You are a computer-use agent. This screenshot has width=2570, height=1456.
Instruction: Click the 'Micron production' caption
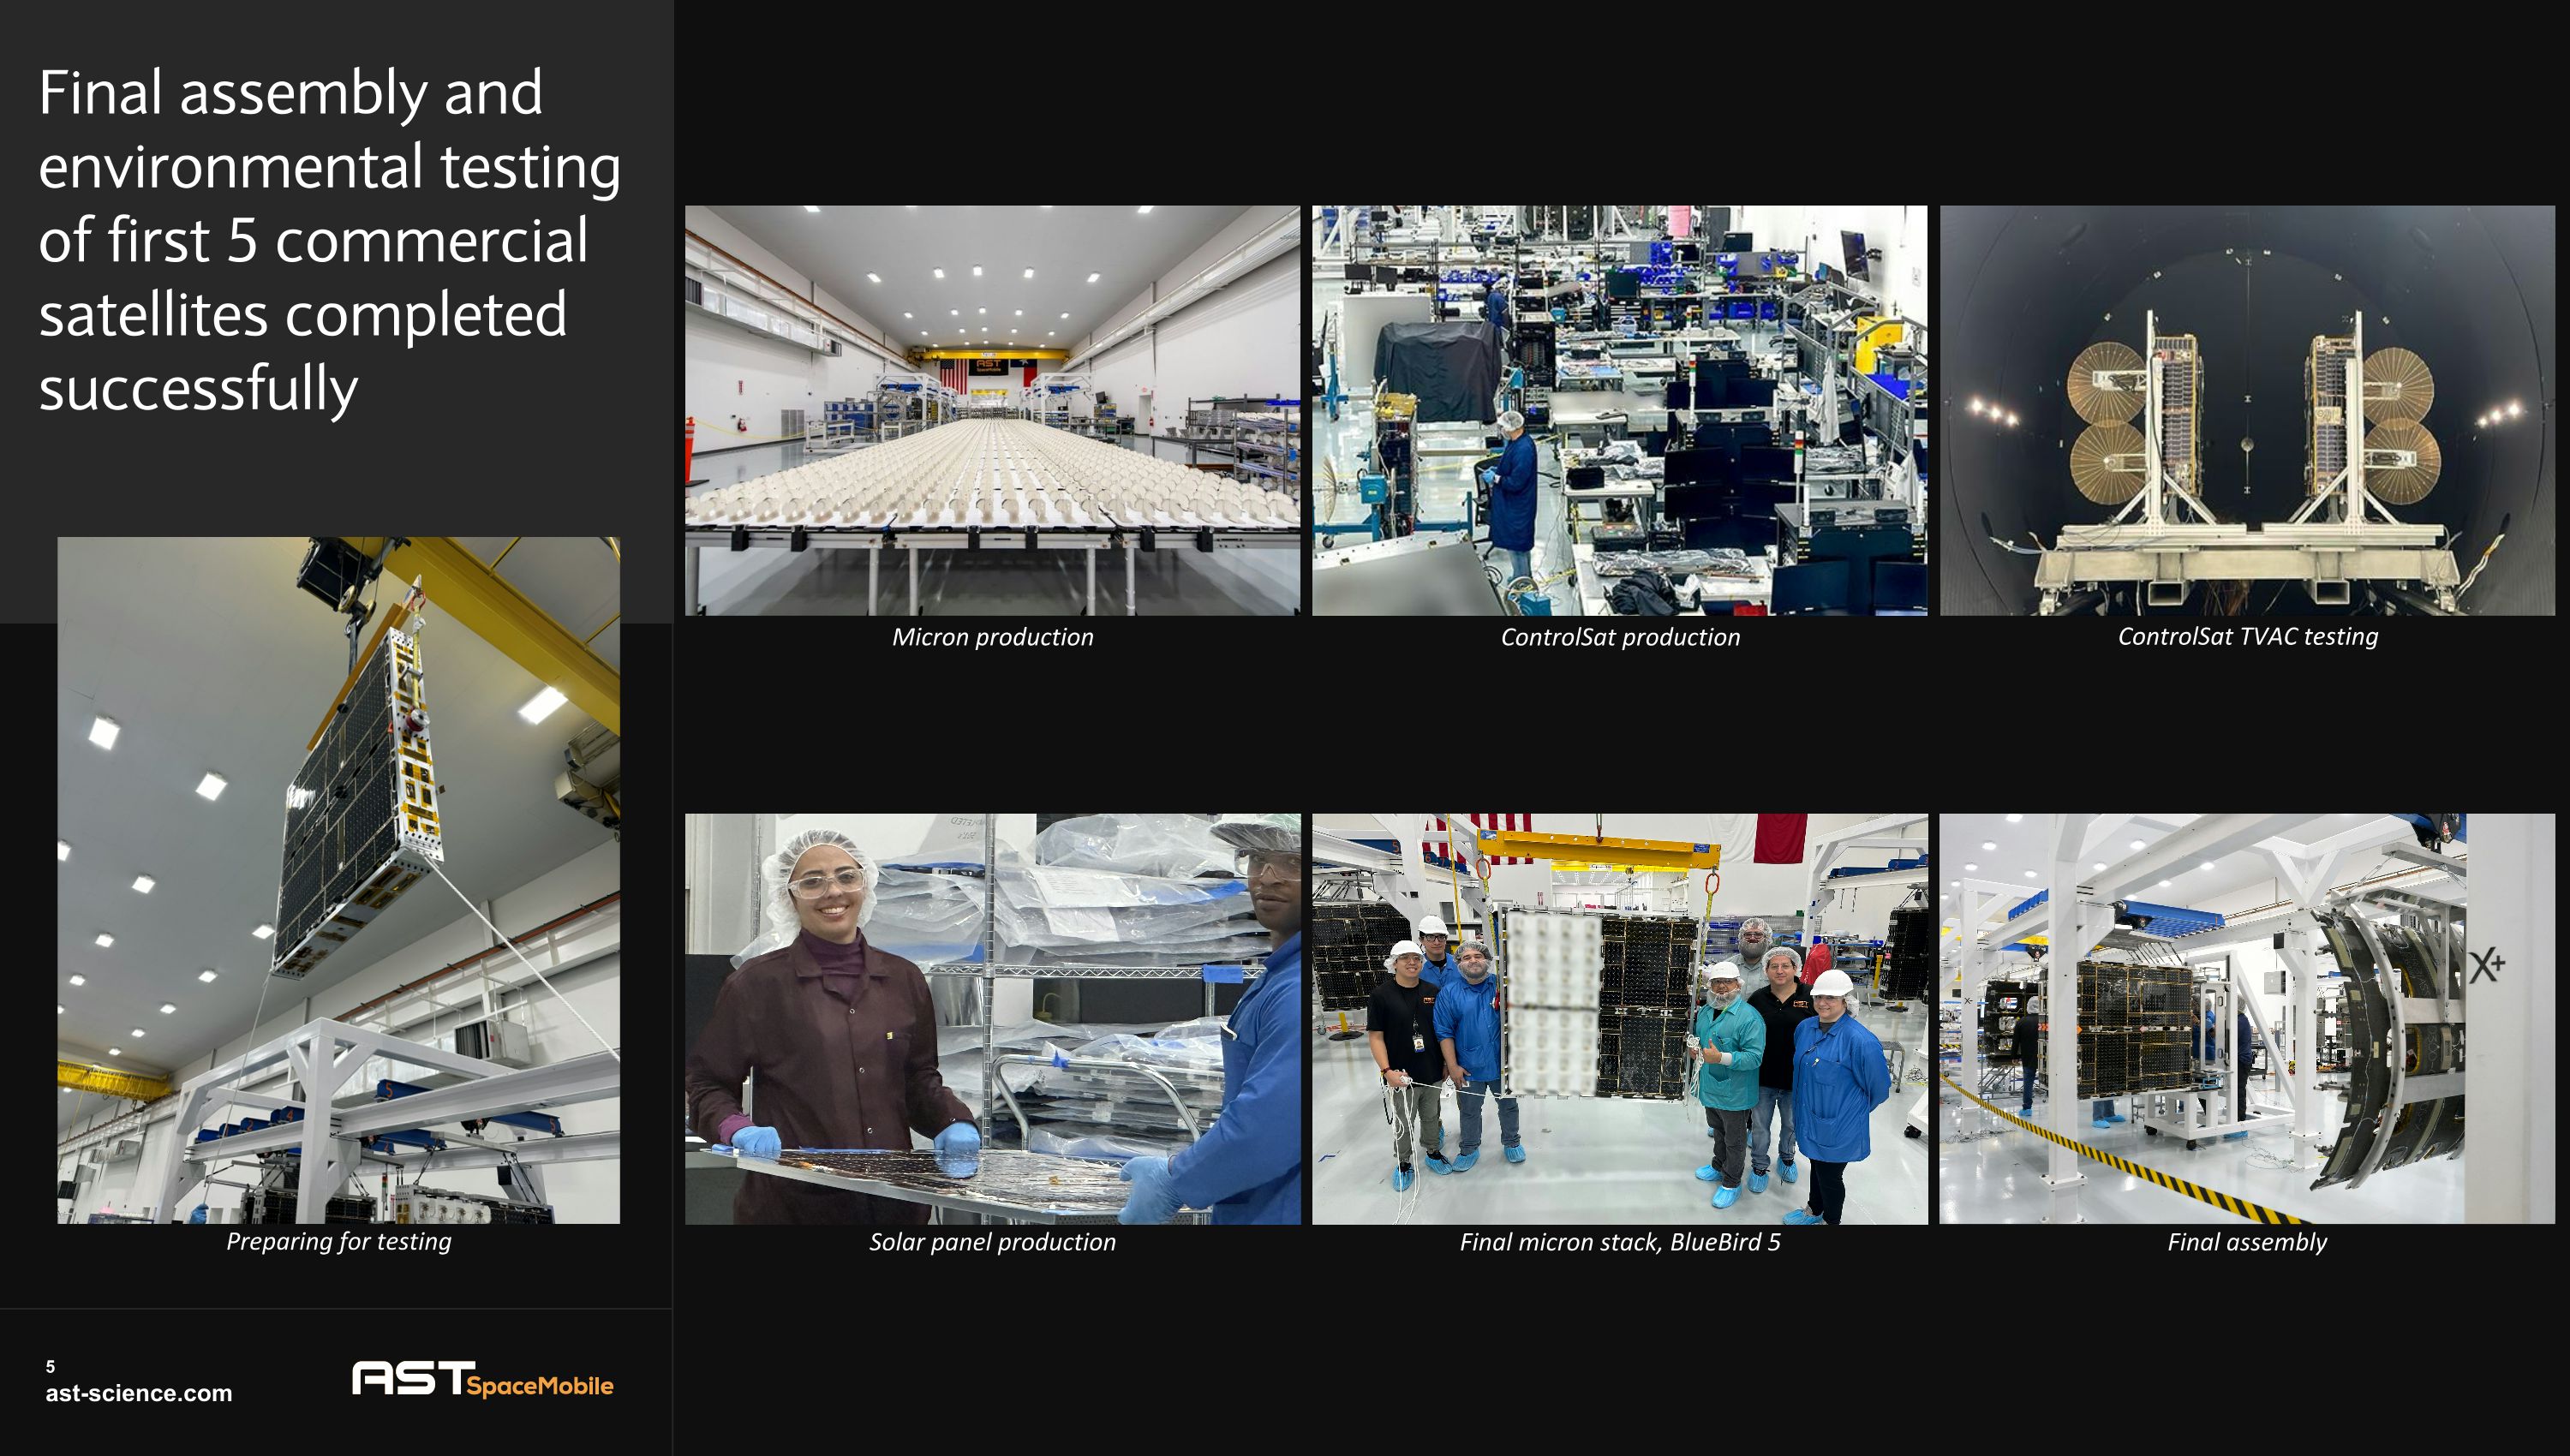992,637
